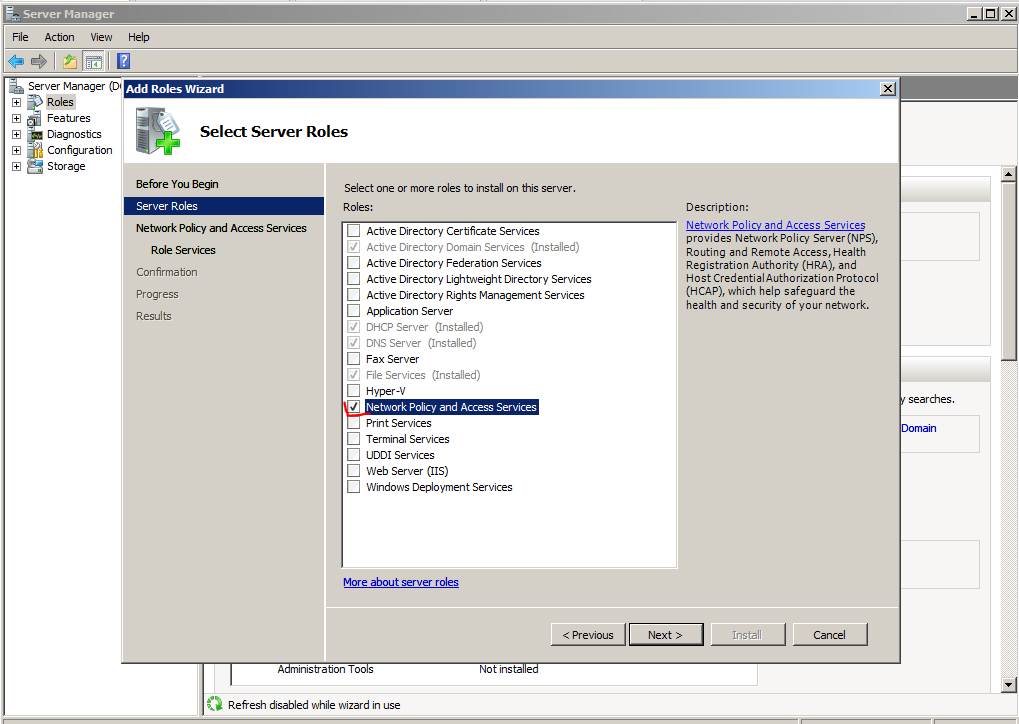Open the Help question mark toolbar icon

123,62
